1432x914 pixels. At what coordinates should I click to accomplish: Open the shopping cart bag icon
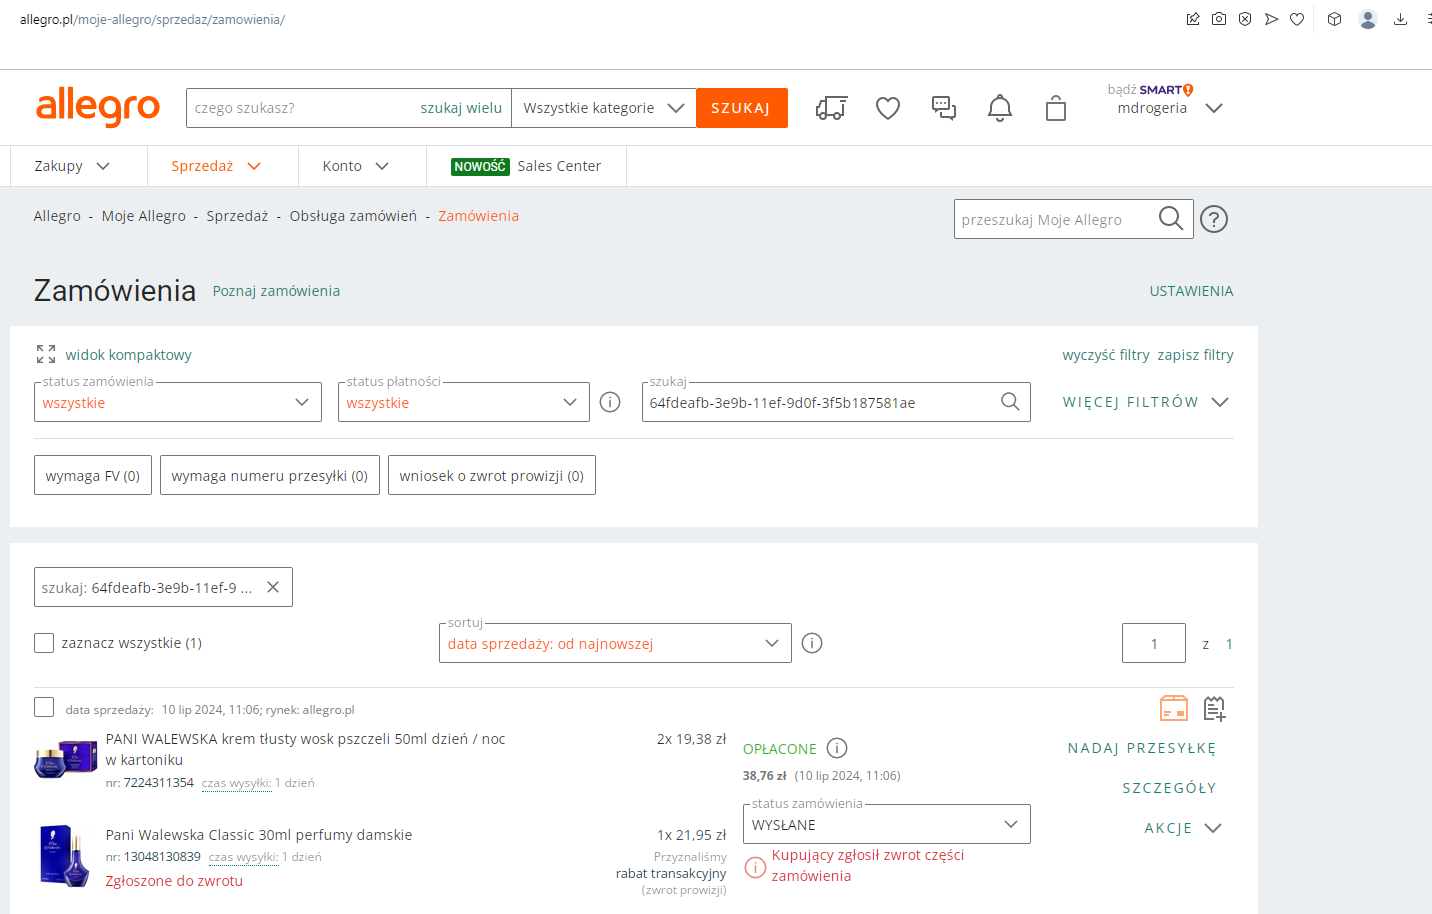tap(1056, 108)
